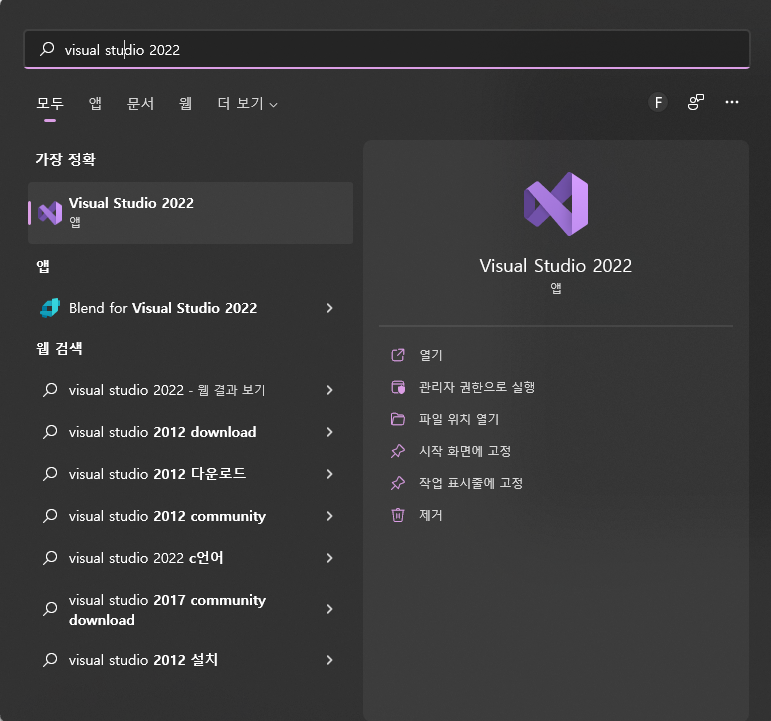The height and width of the screenshot is (721, 771).
Task: Select 'visual studio 2012 설치' suggestion
Action: 143,660
